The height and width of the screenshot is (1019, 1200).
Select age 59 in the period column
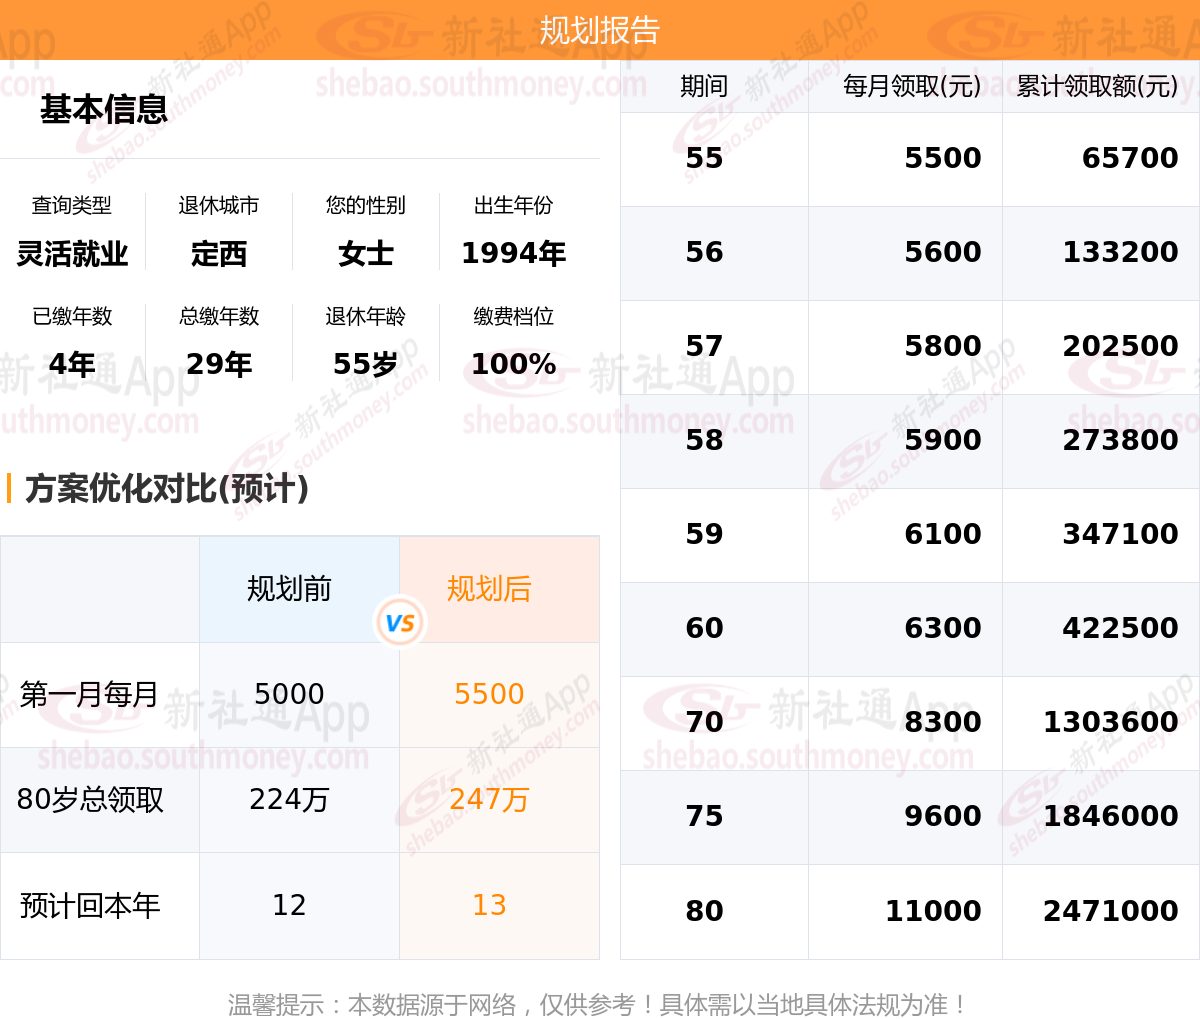(x=704, y=534)
